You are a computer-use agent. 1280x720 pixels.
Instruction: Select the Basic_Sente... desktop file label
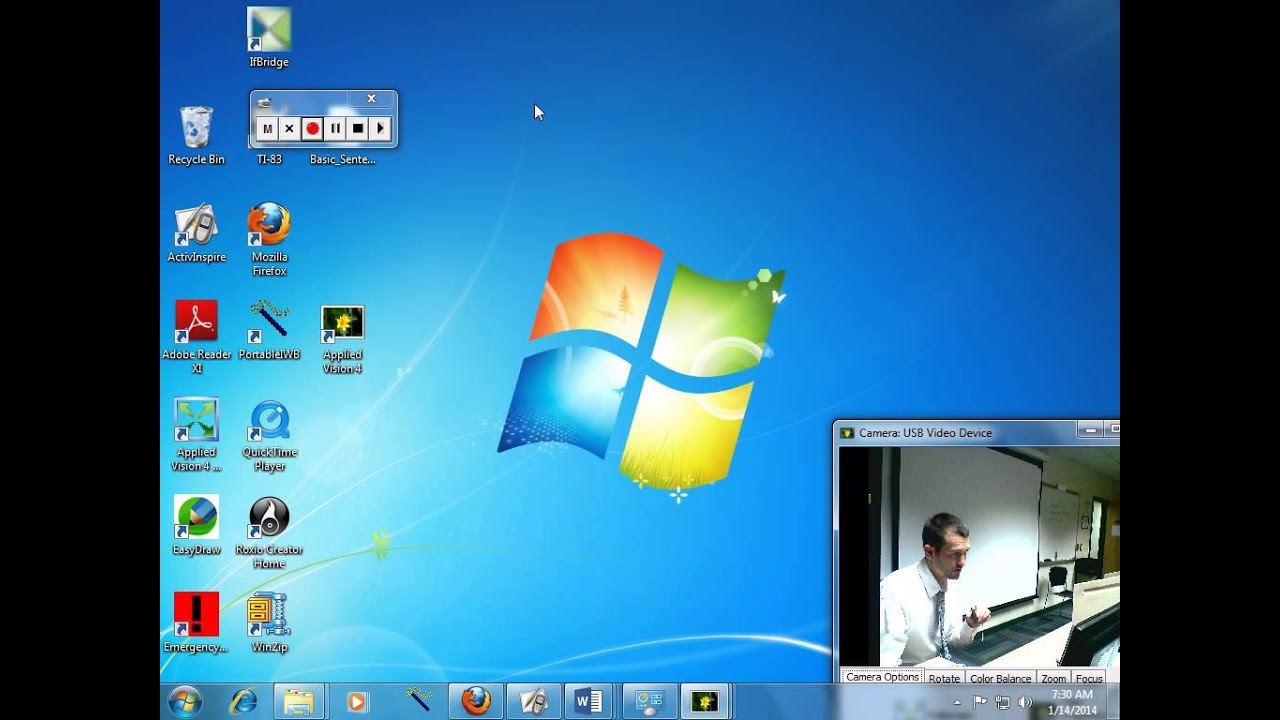point(342,159)
